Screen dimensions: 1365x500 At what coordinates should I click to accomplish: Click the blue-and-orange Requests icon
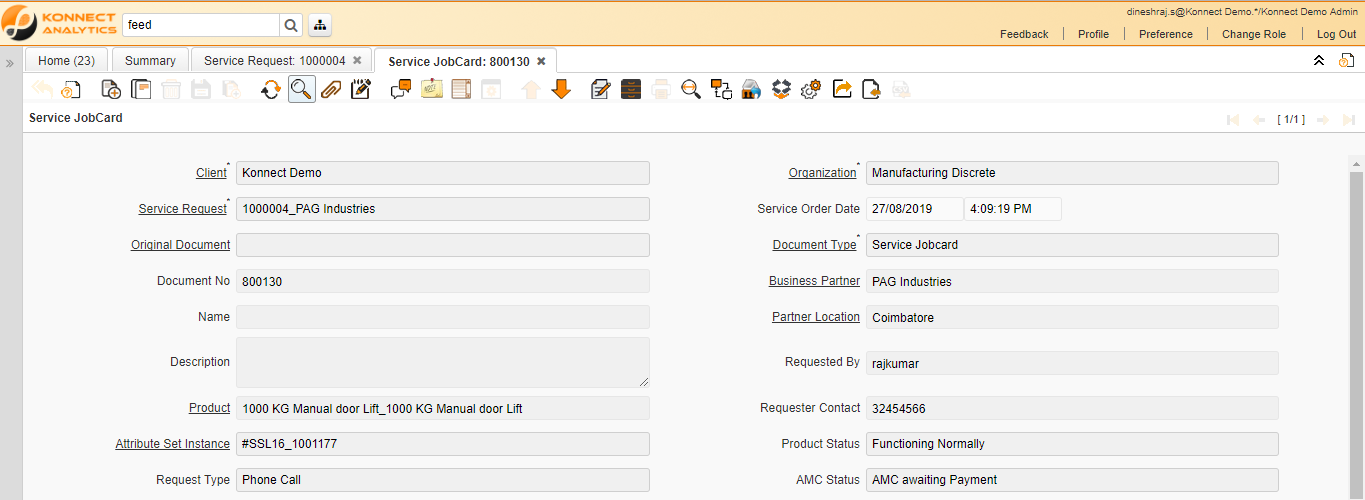click(x=751, y=89)
